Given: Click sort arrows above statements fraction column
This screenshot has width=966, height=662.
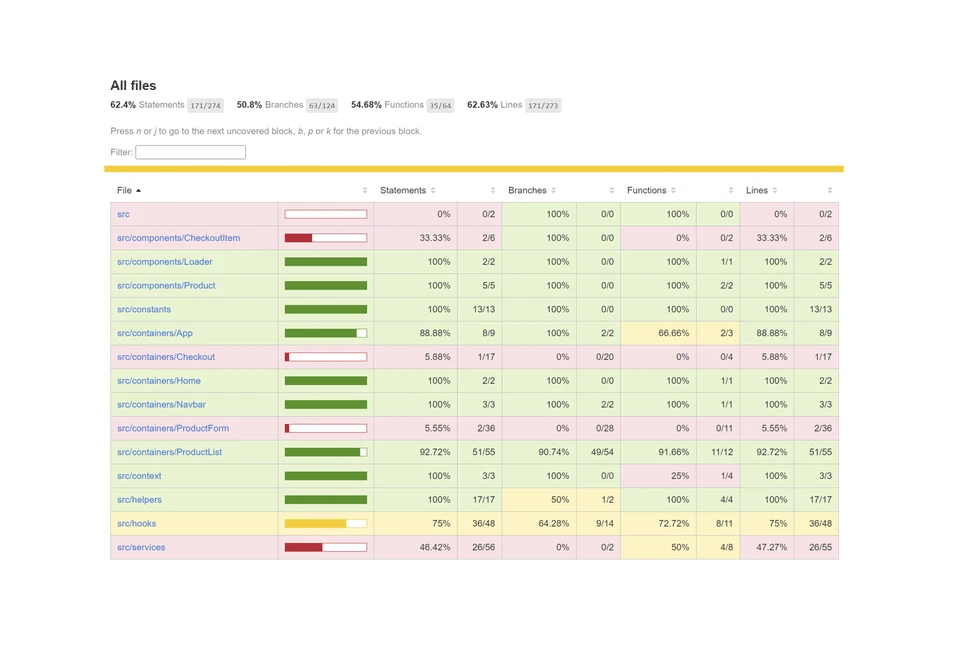Looking at the screenshot, I should [493, 191].
